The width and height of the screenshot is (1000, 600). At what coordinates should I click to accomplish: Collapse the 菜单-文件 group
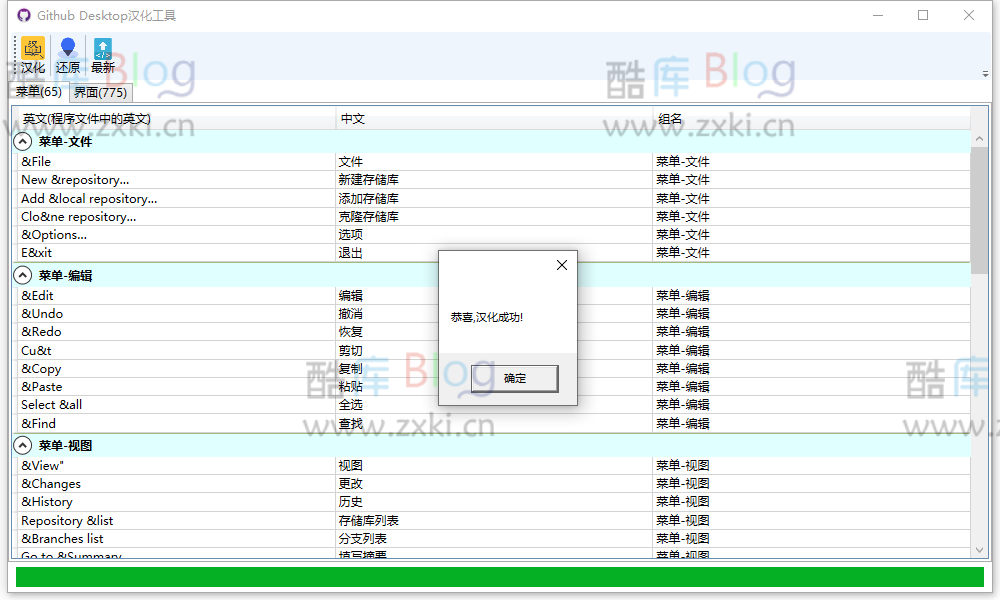tap(21, 140)
